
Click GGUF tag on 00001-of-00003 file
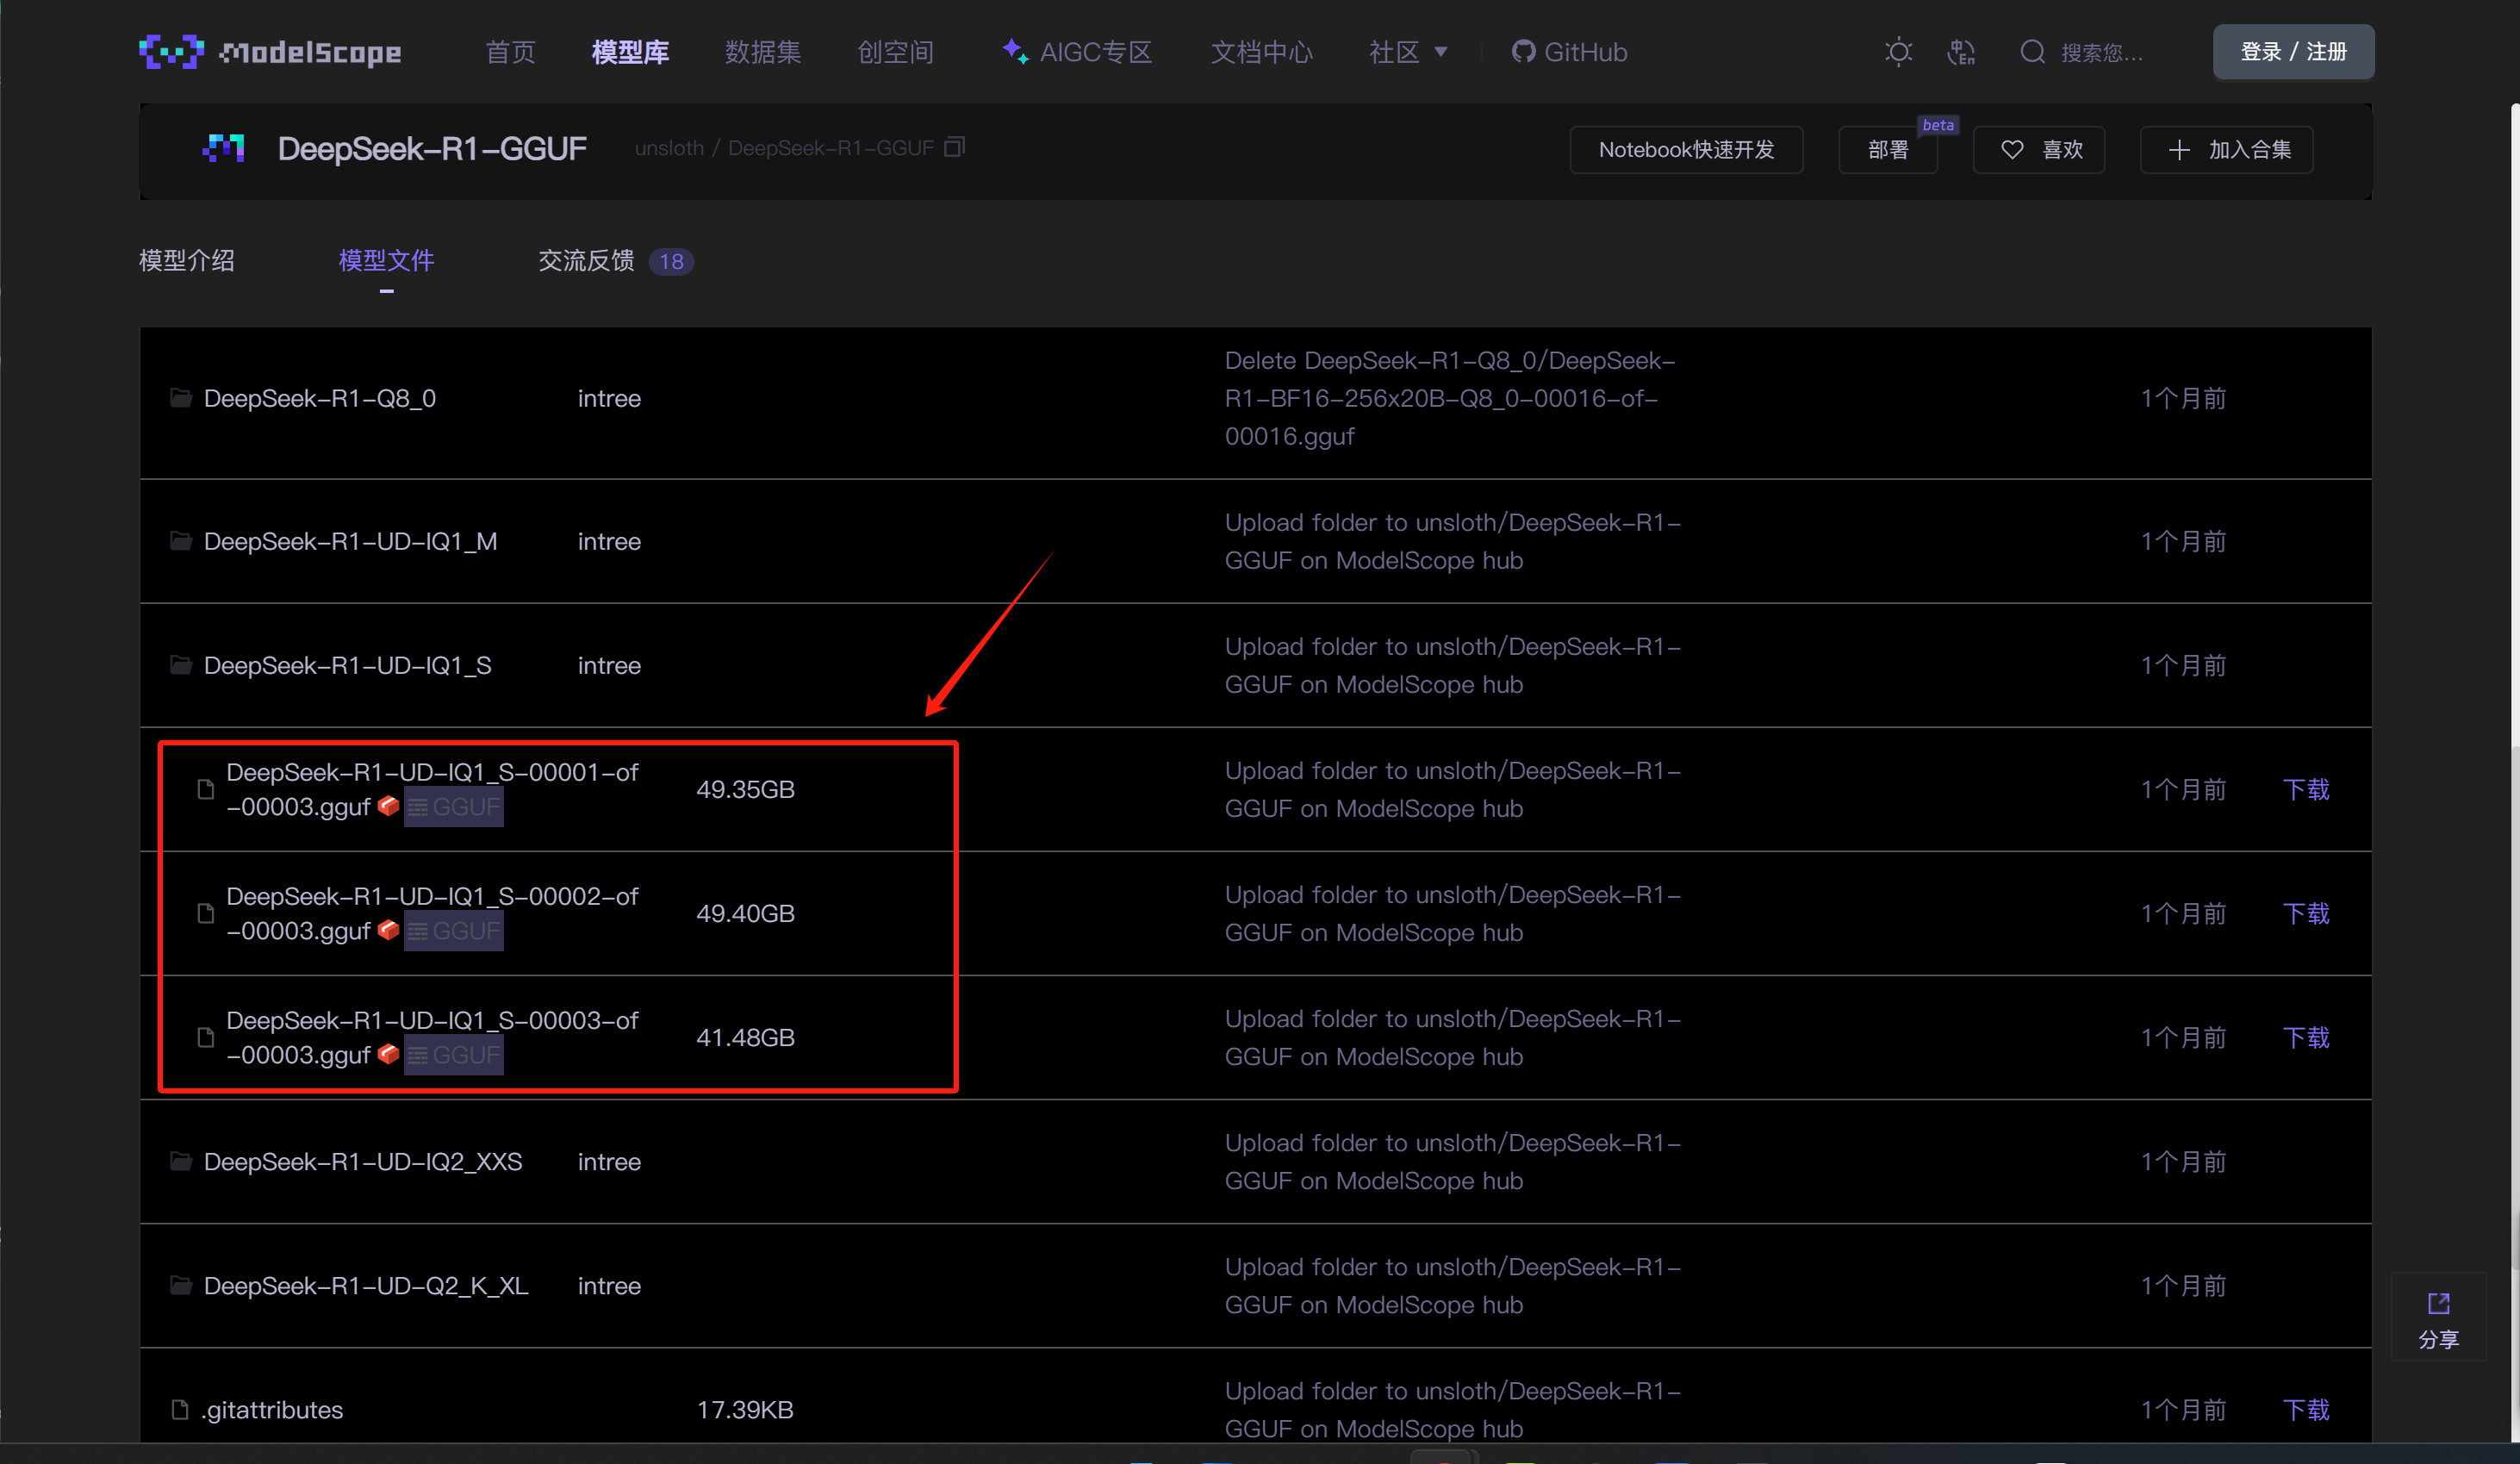(454, 807)
